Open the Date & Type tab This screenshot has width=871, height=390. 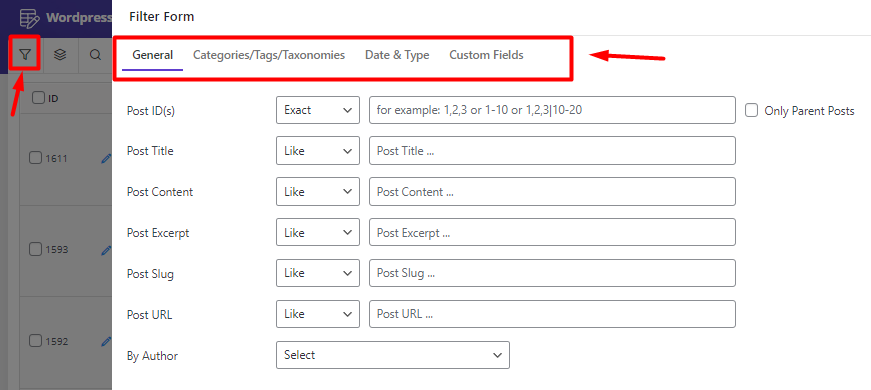tap(397, 55)
